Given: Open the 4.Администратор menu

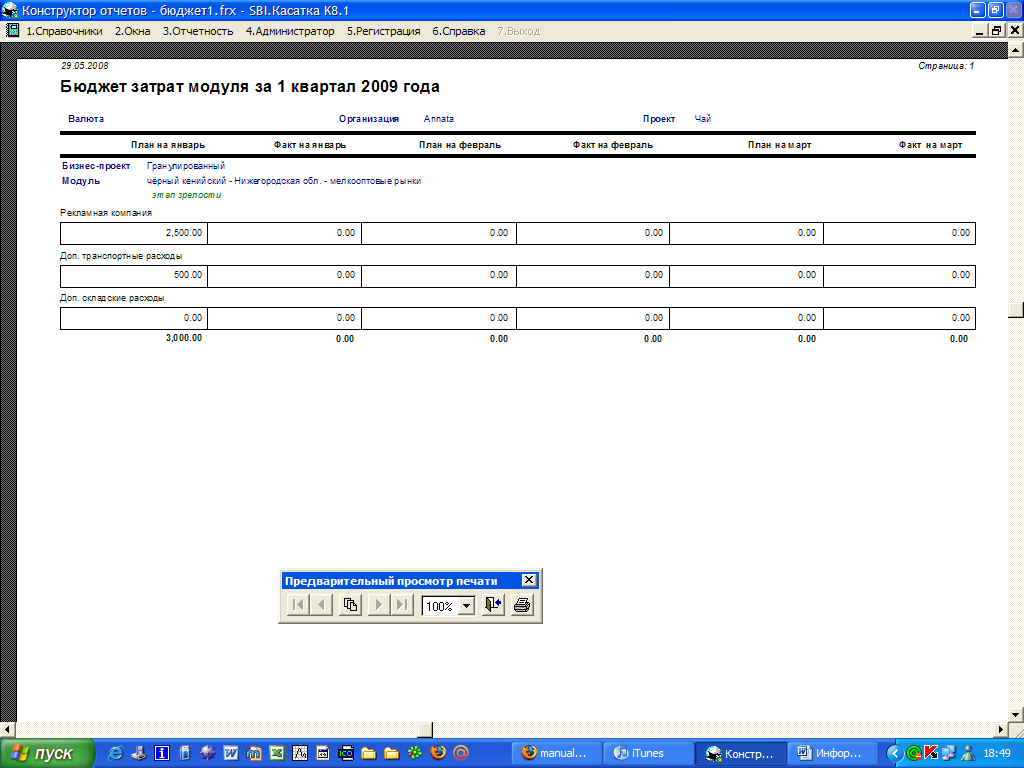Looking at the screenshot, I should tap(290, 31).
